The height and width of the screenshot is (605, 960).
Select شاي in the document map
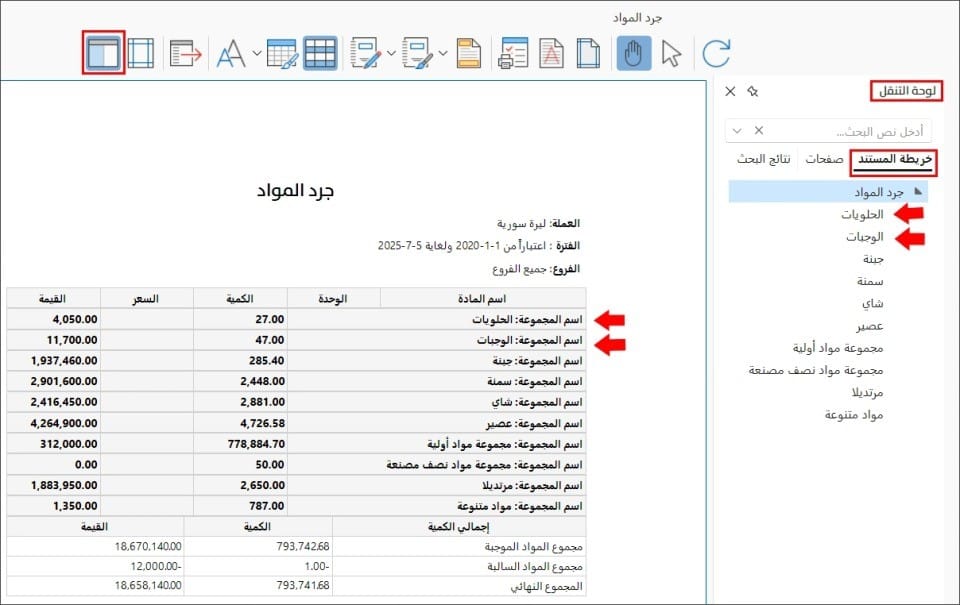(x=872, y=304)
